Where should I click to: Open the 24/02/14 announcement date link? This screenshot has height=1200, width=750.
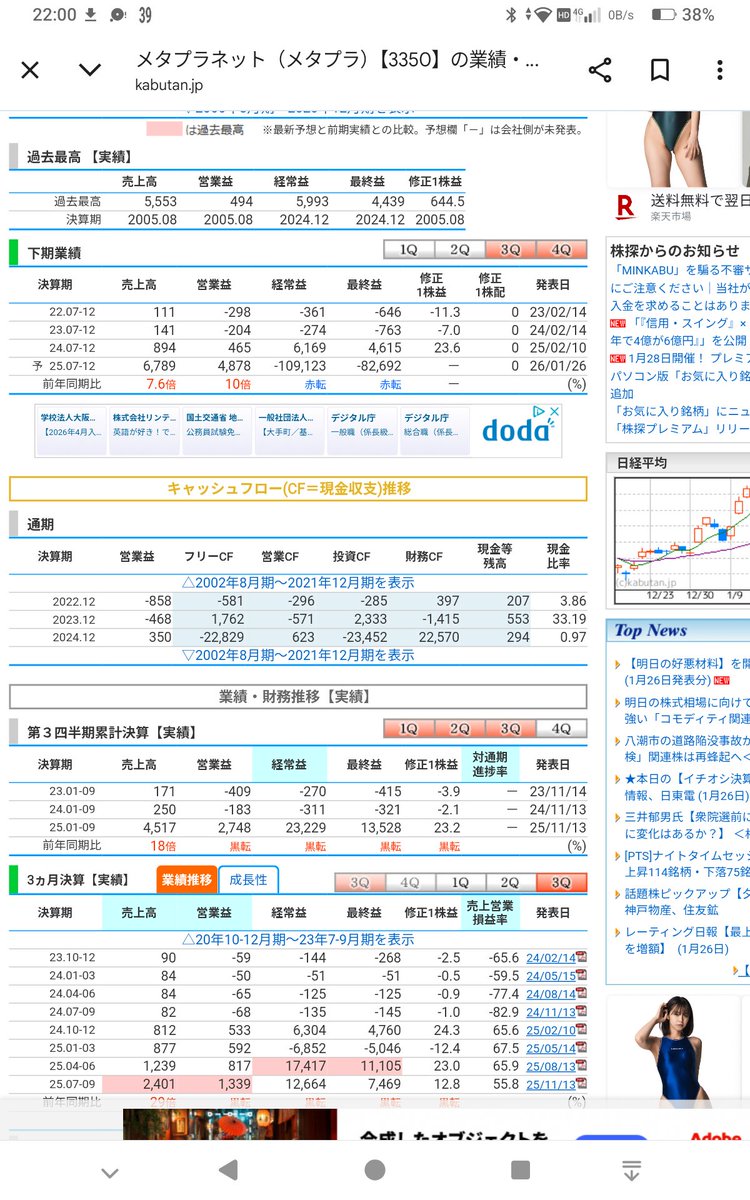click(x=550, y=958)
